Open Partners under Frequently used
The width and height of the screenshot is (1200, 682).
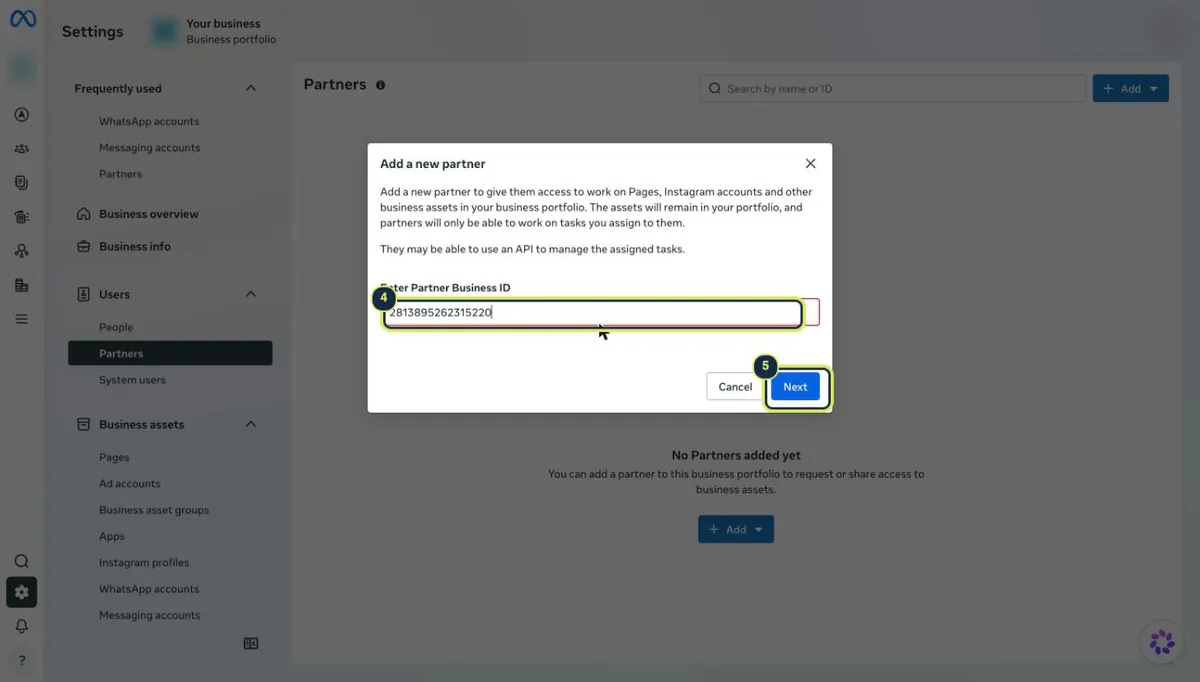pos(121,174)
